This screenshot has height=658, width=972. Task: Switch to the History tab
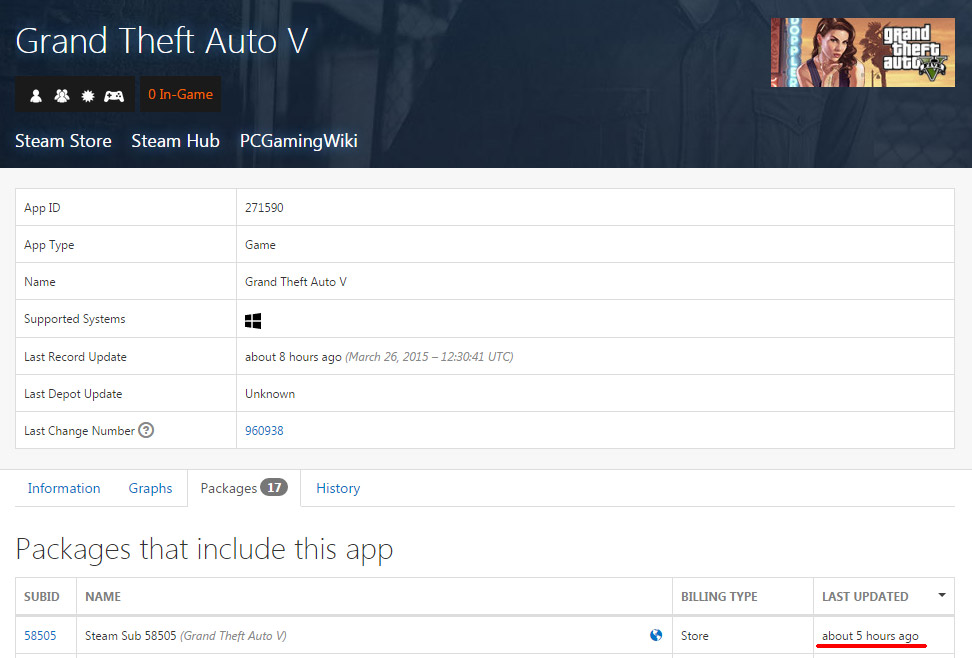[338, 488]
